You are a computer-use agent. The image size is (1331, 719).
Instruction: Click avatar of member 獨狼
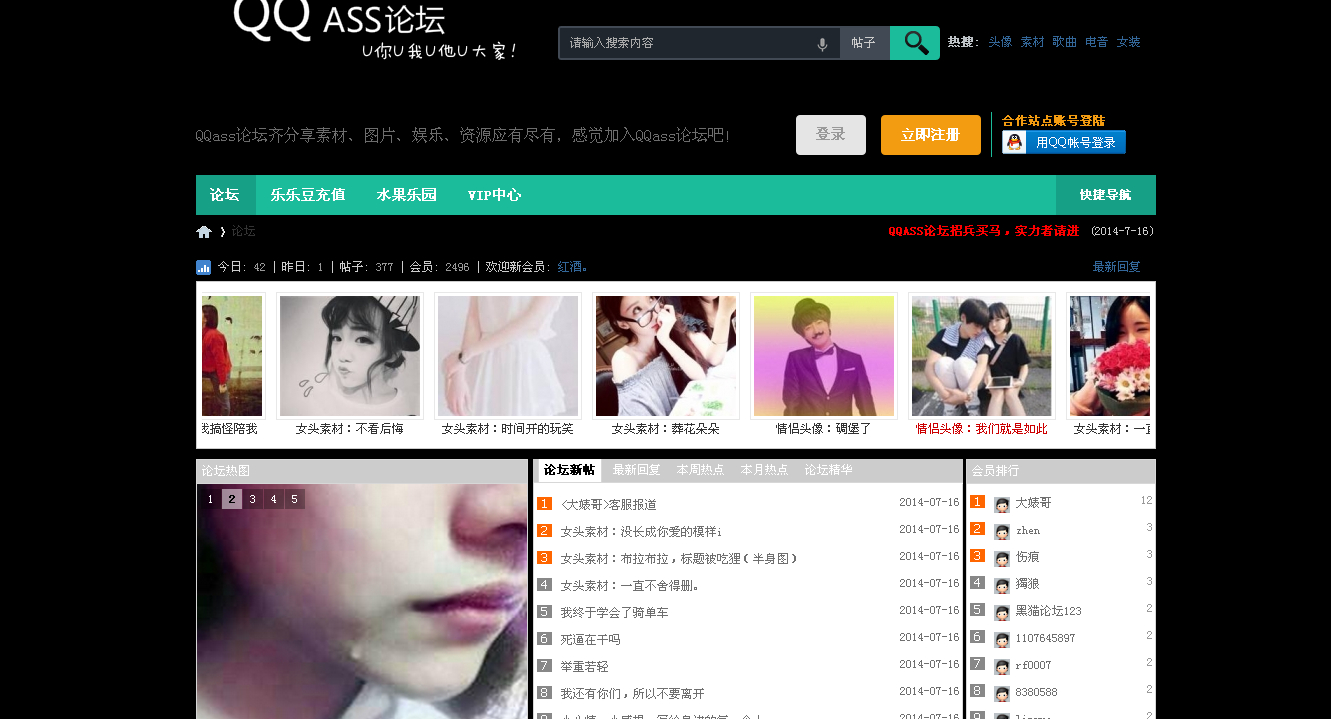point(1002,585)
